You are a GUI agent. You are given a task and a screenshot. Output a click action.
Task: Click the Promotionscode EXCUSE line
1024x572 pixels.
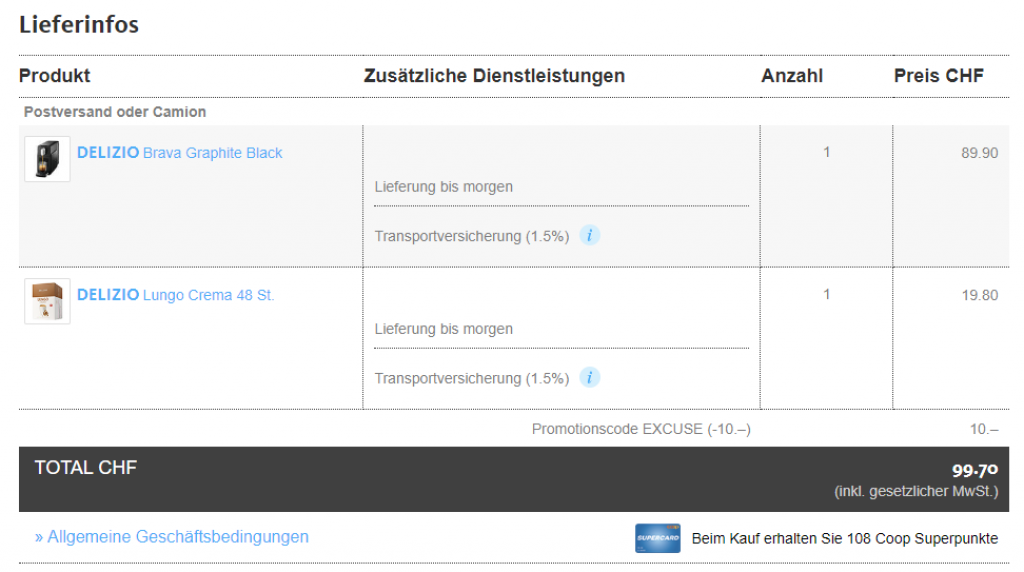coord(641,429)
